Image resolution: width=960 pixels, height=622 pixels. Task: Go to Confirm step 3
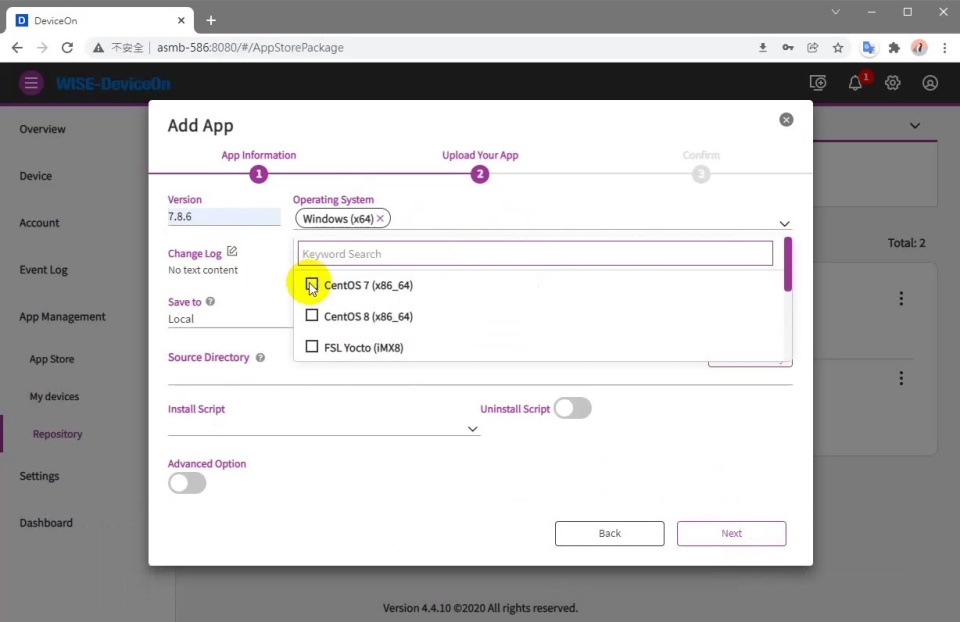pyautogui.click(x=701, y=174)
